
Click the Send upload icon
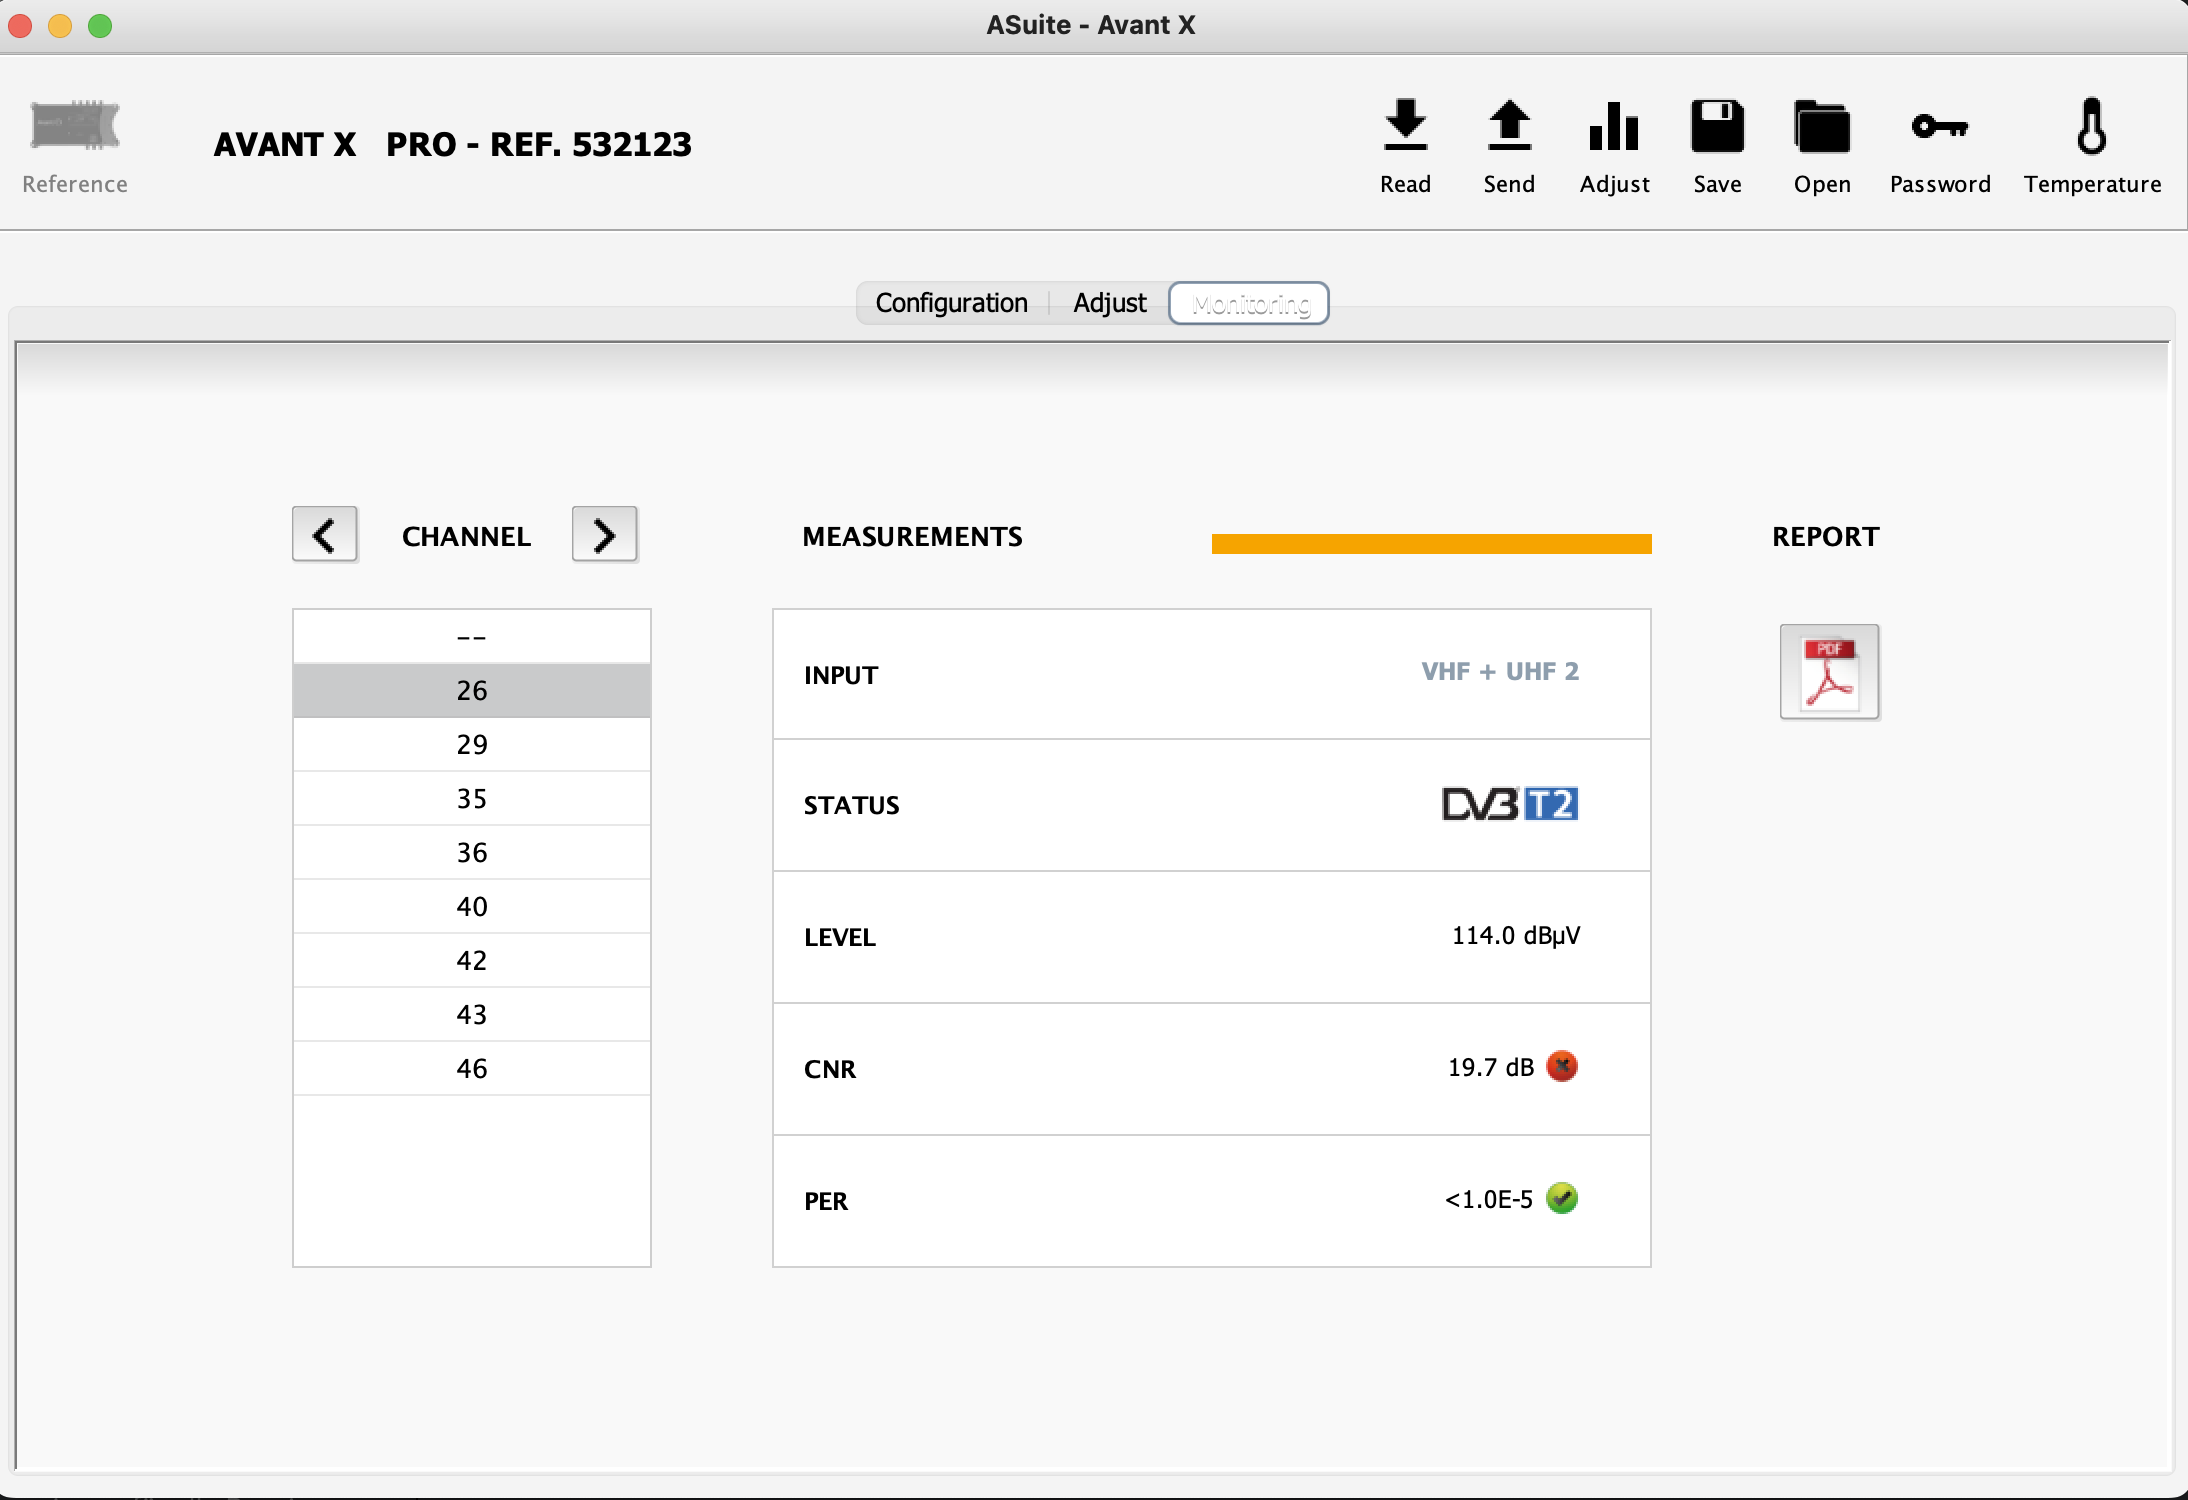click(1509, 126)
